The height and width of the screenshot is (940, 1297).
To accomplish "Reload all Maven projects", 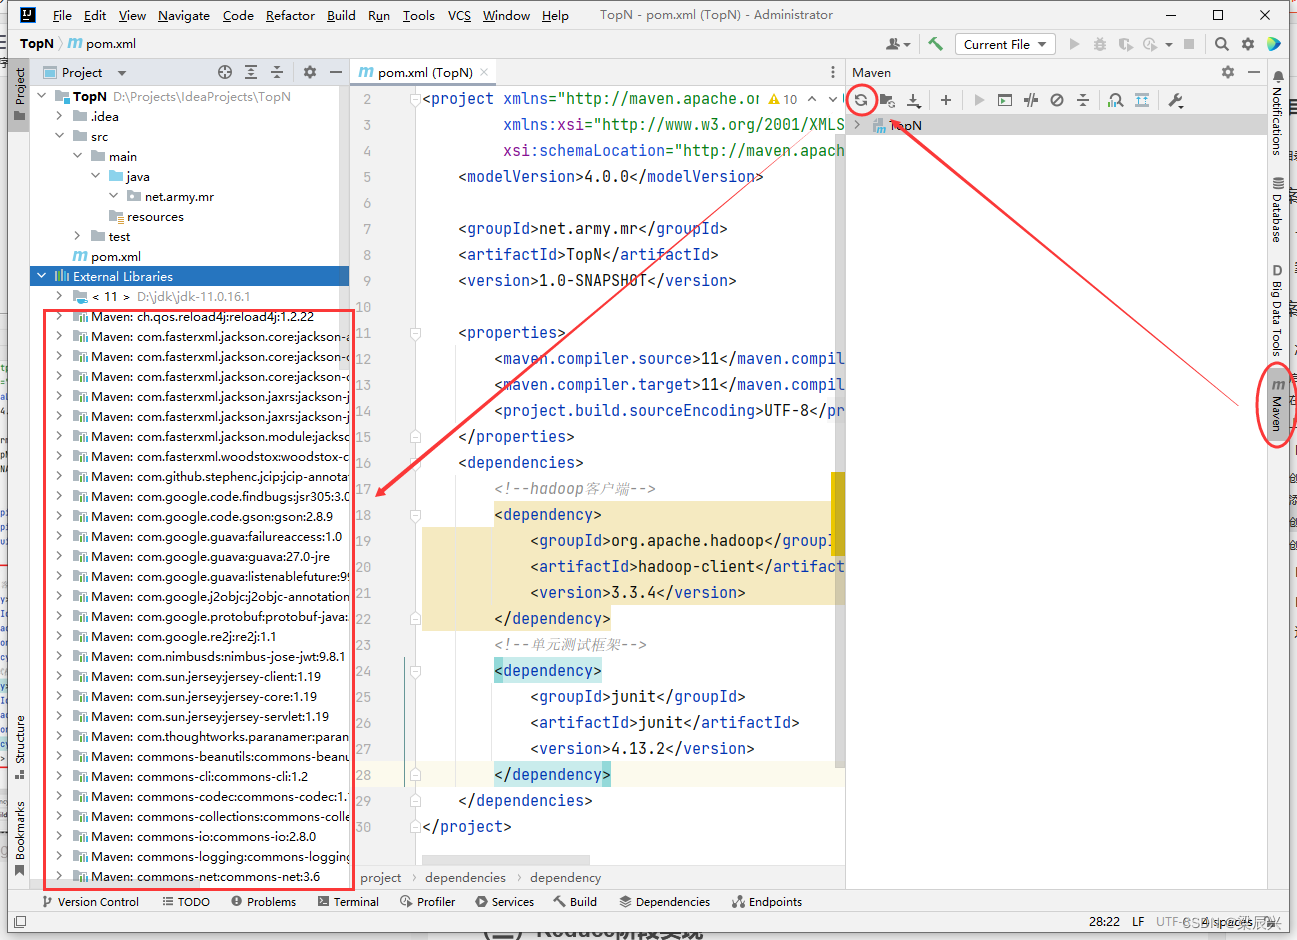I will tap(860, 100).
